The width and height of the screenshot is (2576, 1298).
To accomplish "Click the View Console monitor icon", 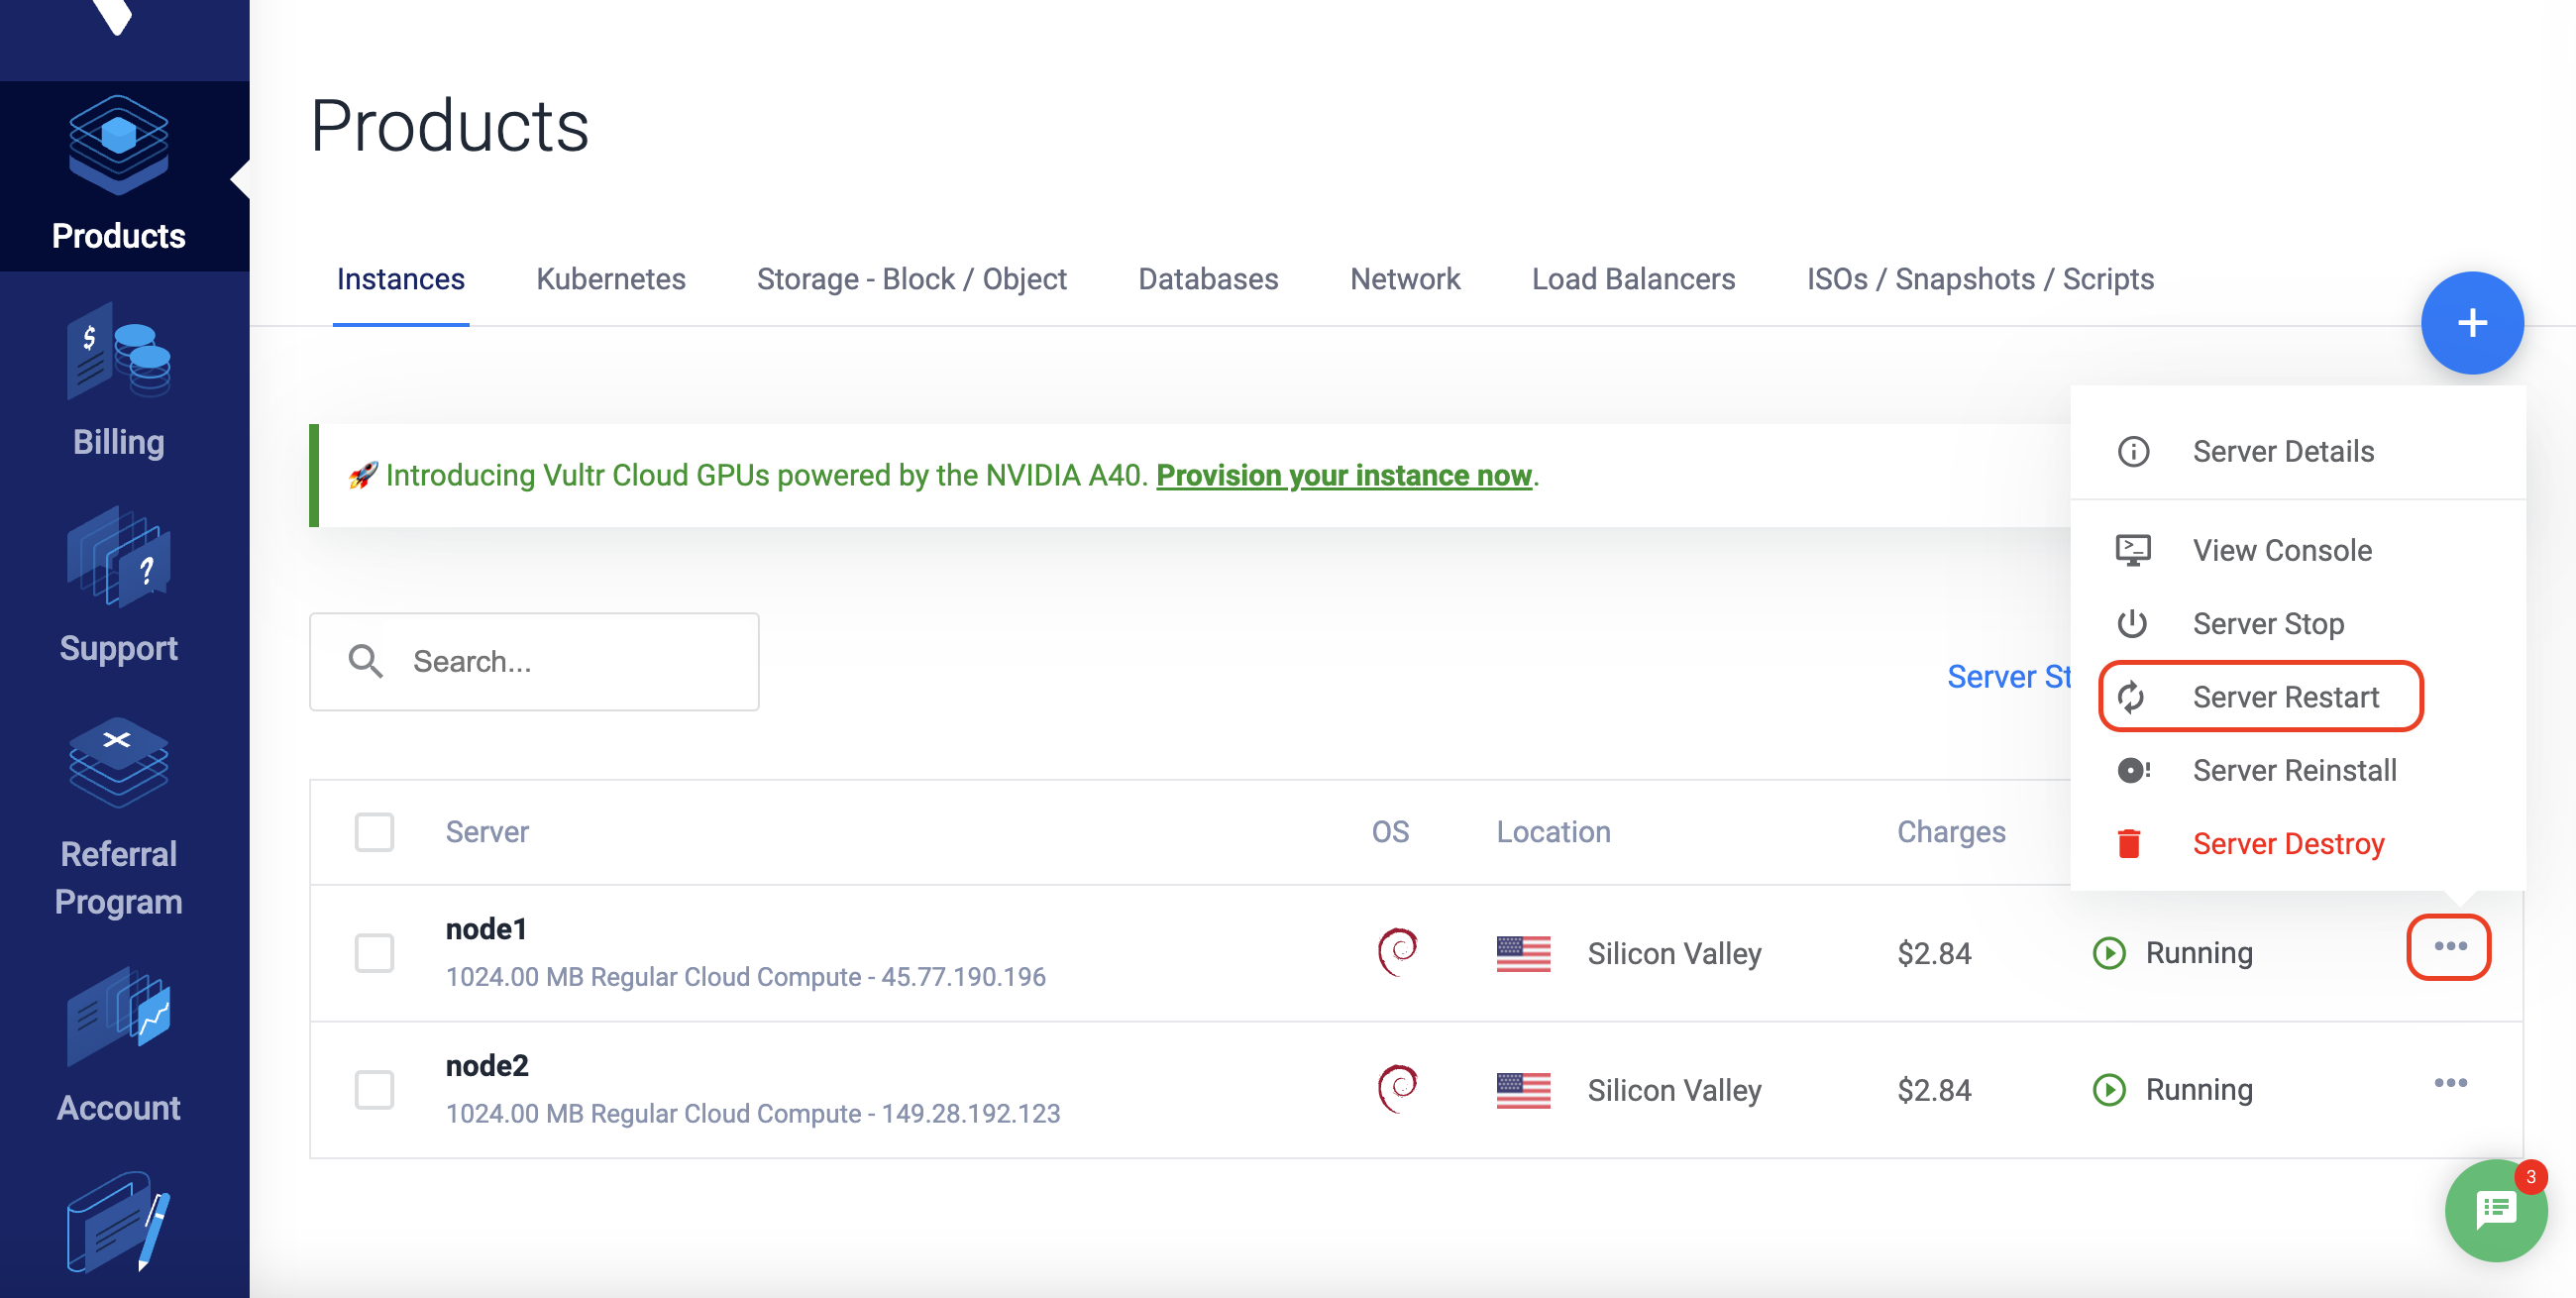I will [x=2133, y=550].
